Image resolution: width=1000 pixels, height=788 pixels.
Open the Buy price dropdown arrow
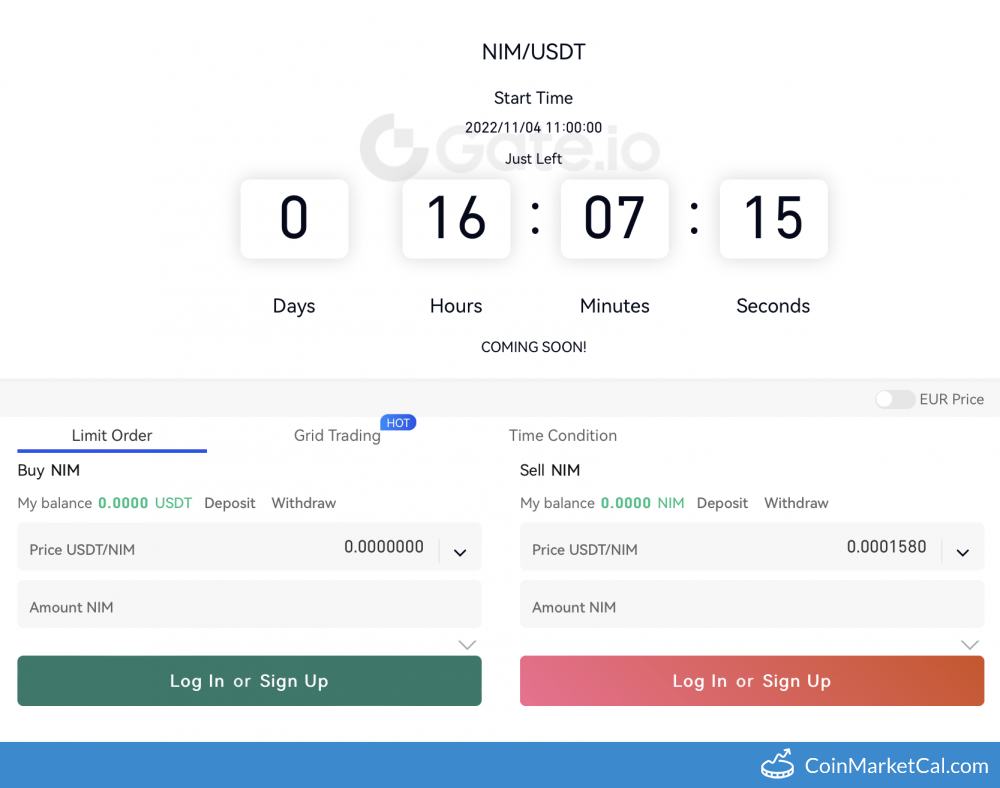[460, 552]
